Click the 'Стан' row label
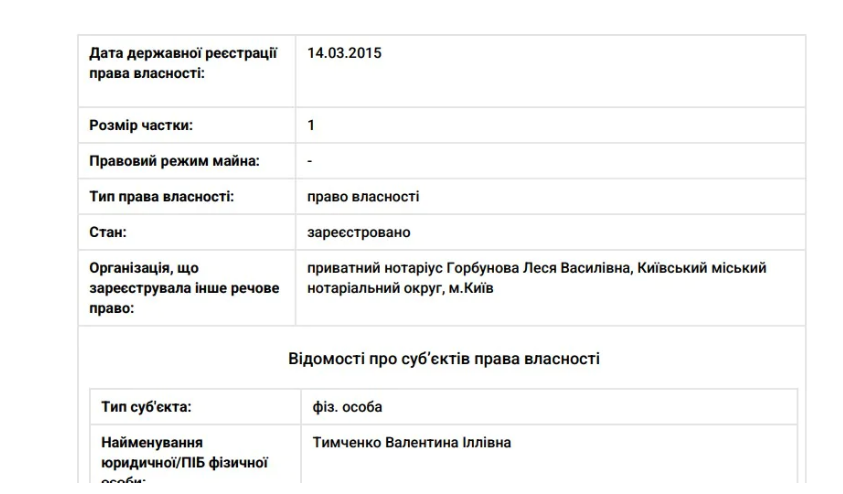The height and width of the screenshot is (494, 843). coord(108,232)
